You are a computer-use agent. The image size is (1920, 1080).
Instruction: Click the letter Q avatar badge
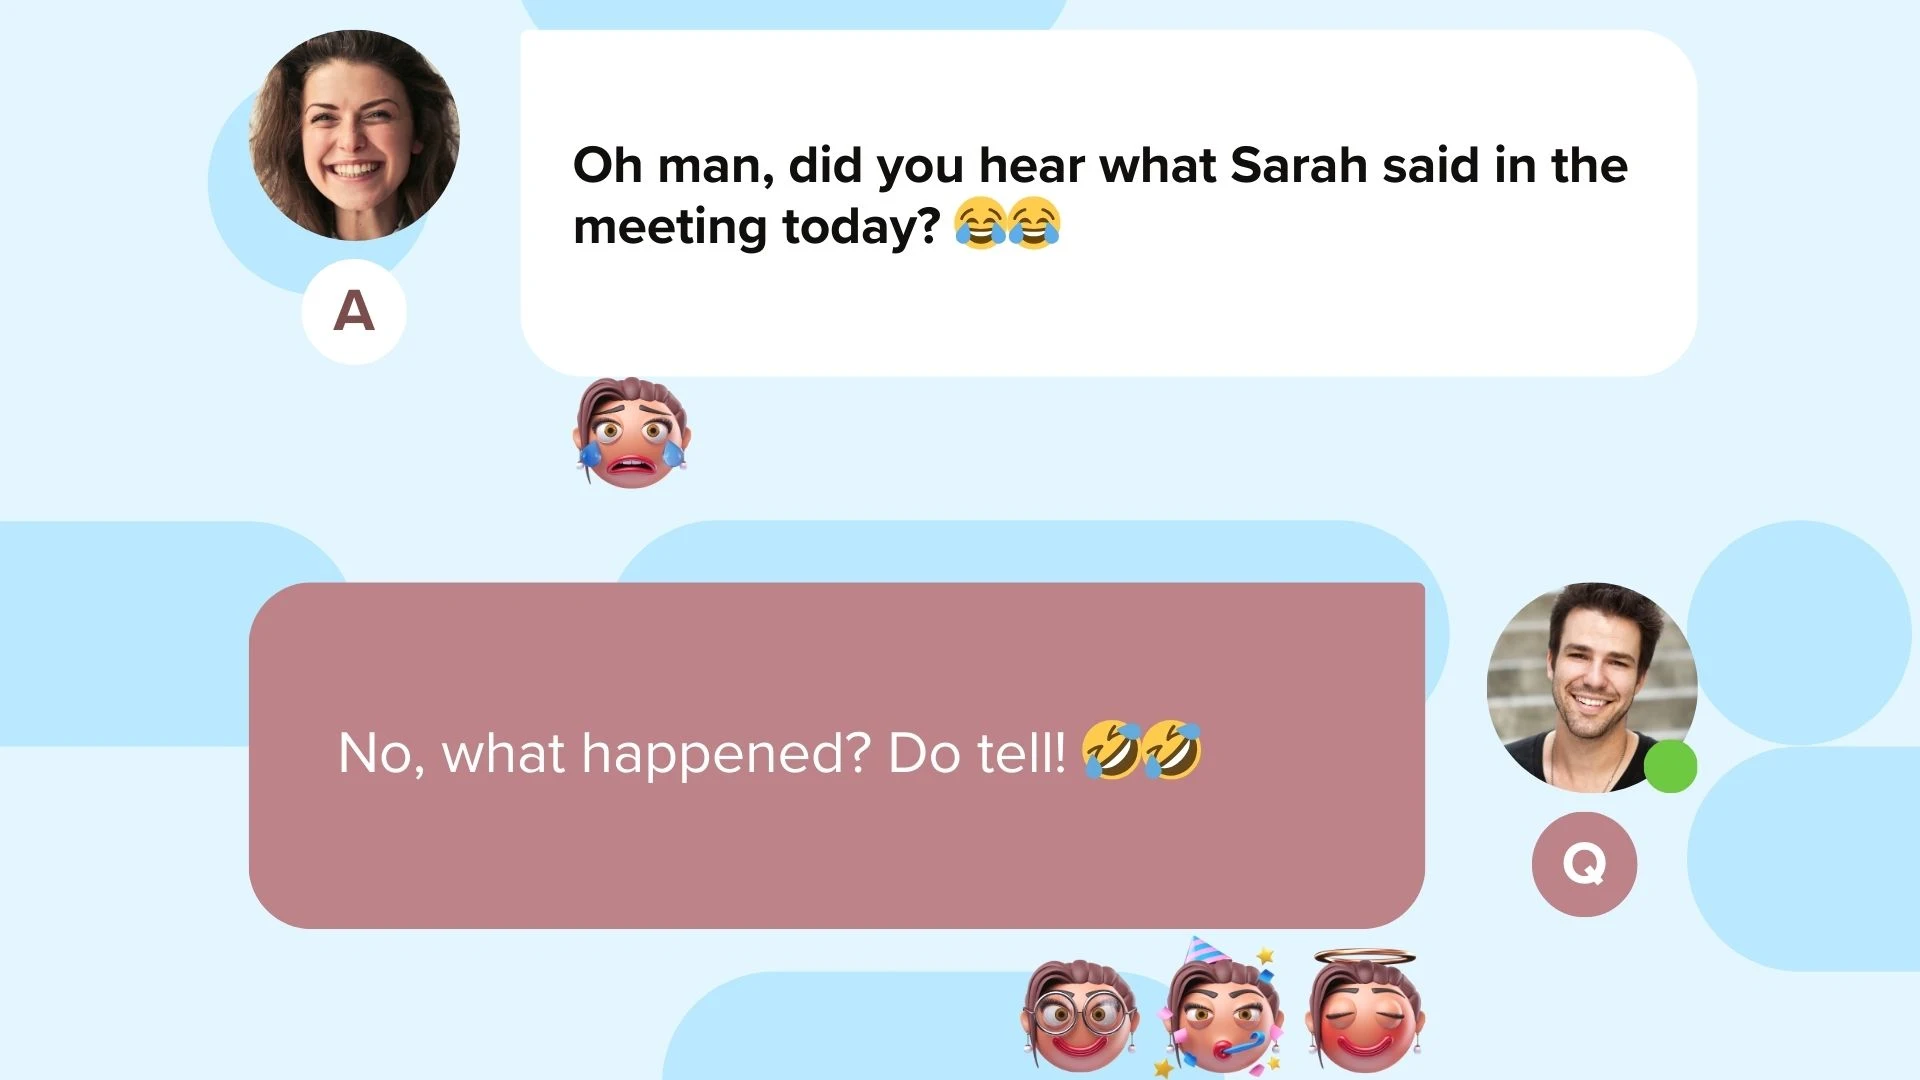1584,864
